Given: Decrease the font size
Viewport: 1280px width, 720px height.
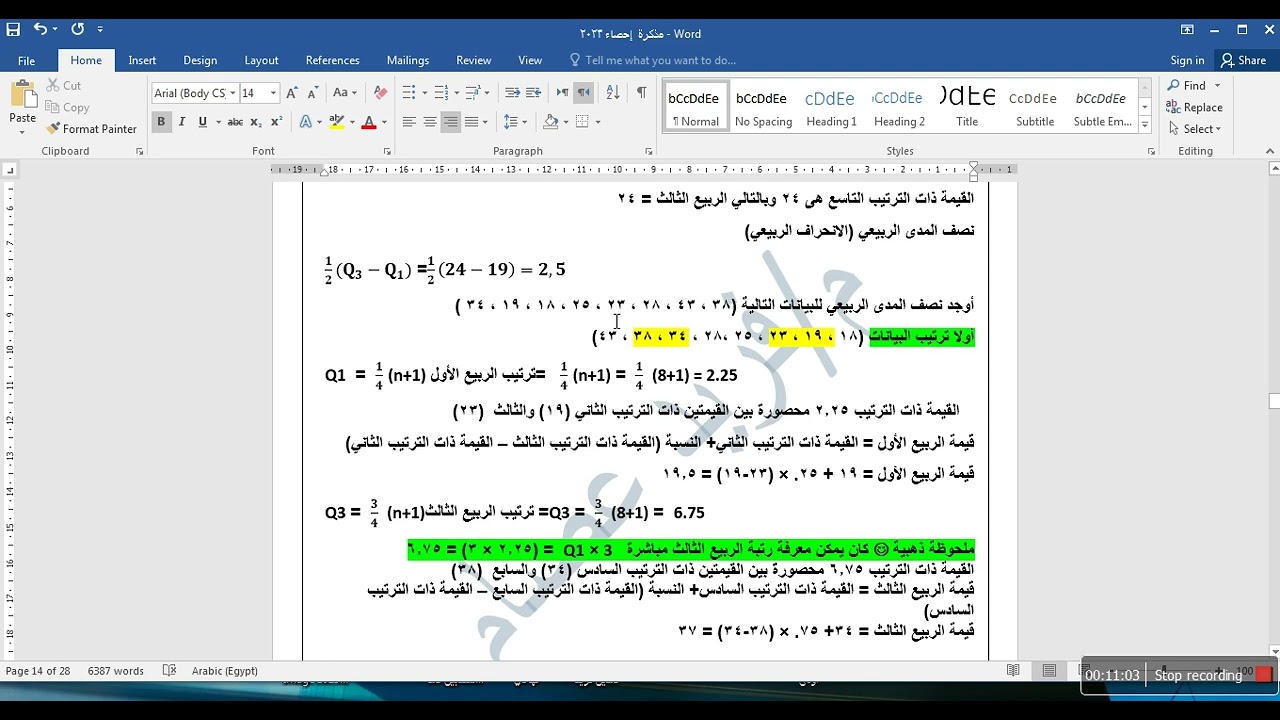Looking at the screenshot, I should click(x=312, y=93).
